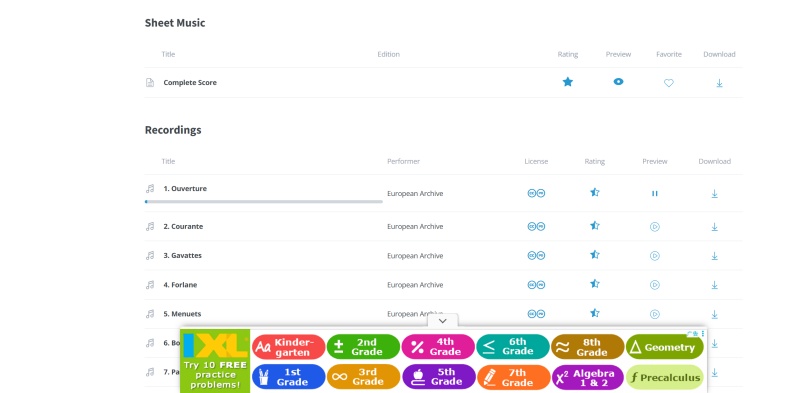Click music note icon beside 2. Courante

coord(150,227)
